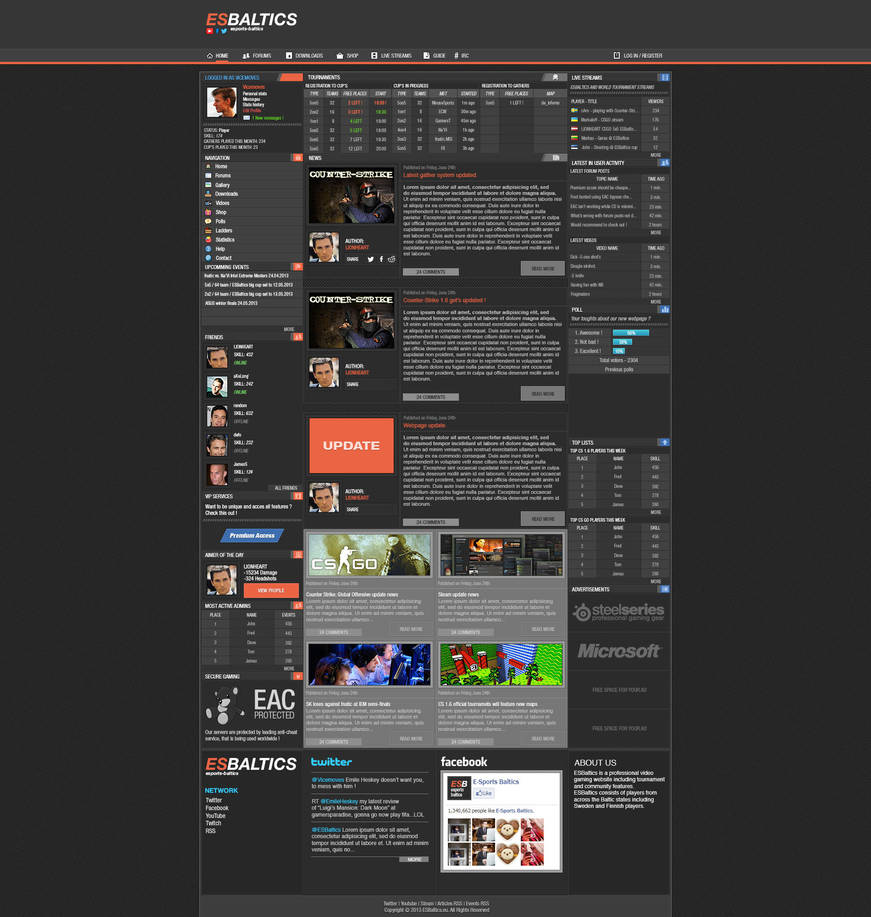Click the Awesome poll result bar
The image size is (871, 917).
point(631,333)
